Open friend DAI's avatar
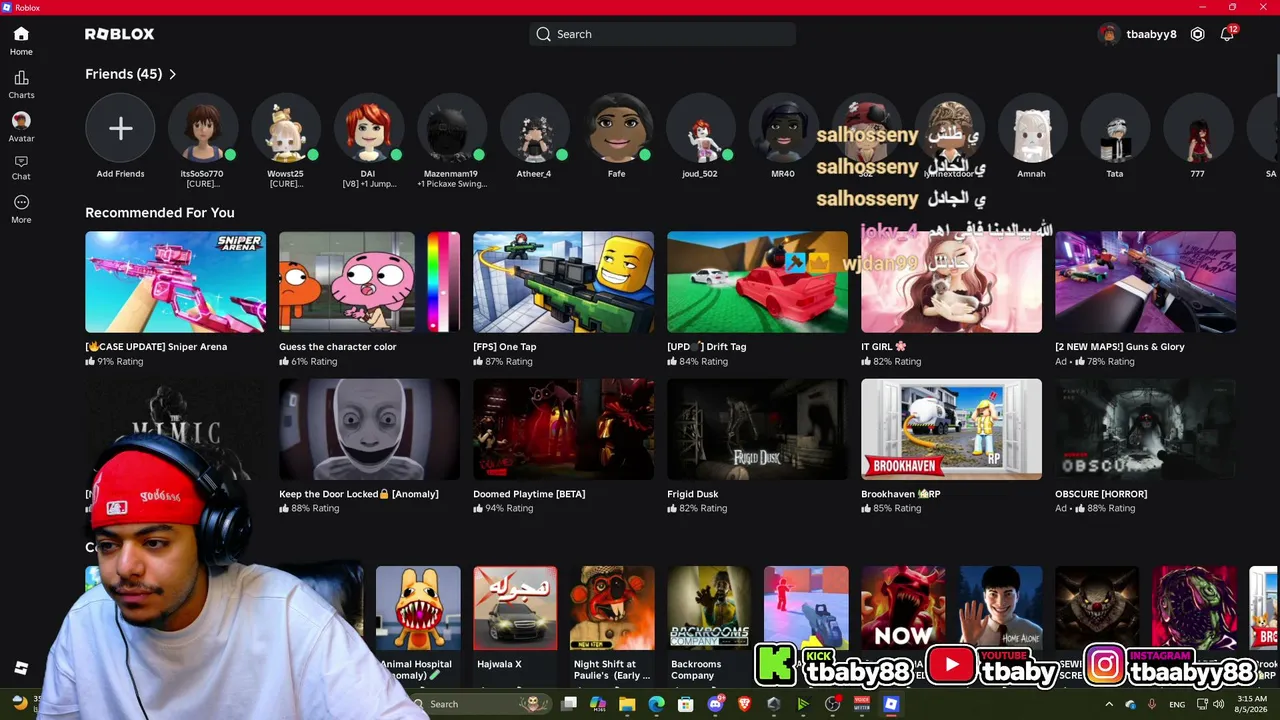This screenshot has width=1280, height=720. [x=368, y=128]
